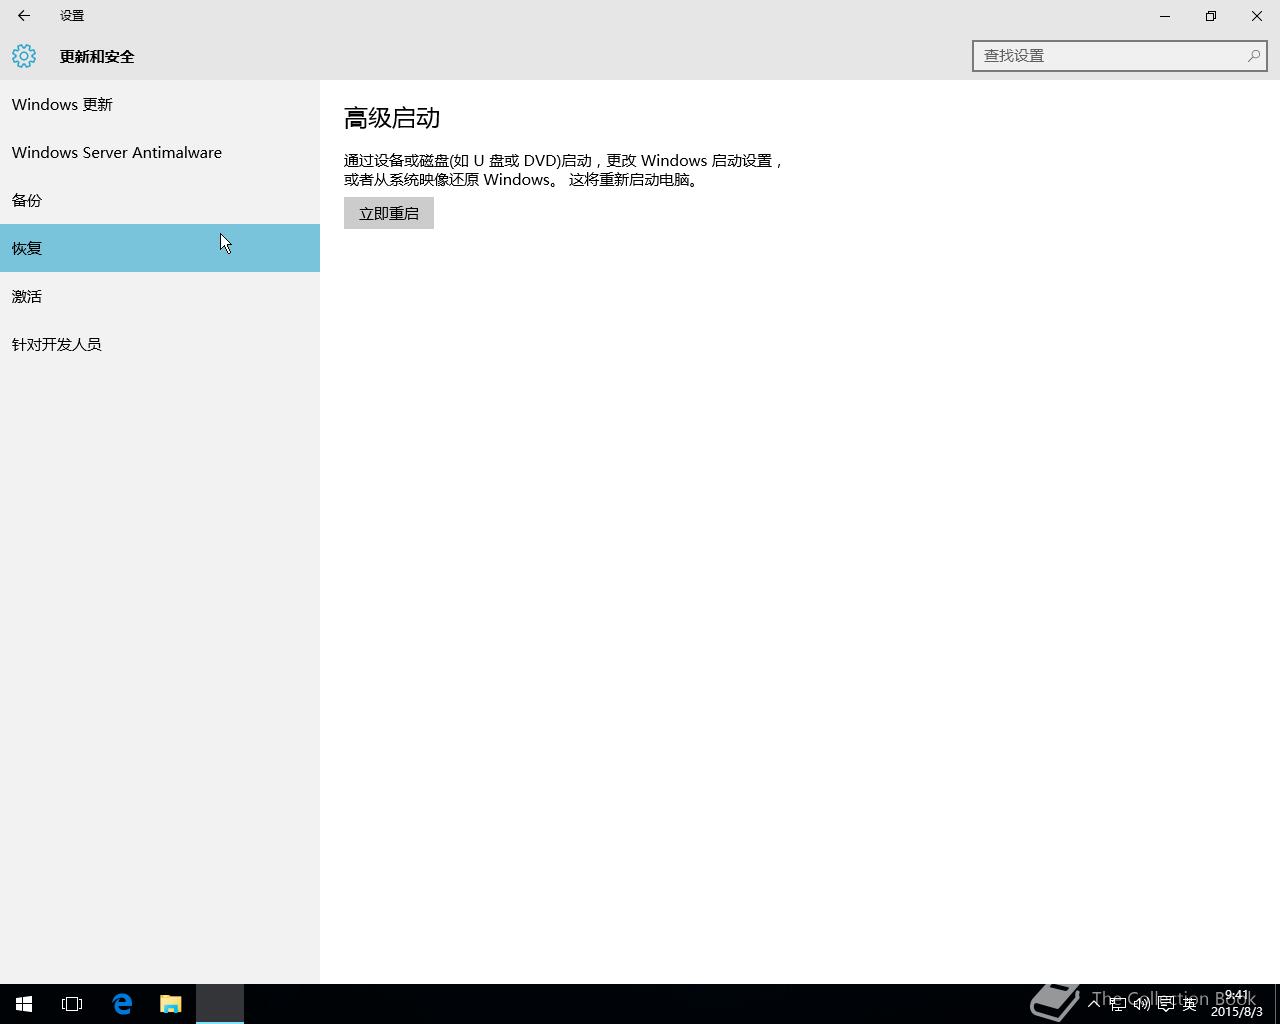1280x1024 pixels.
Task: Switch to the active Settings taskbar button
Action: click(220, 1004)
